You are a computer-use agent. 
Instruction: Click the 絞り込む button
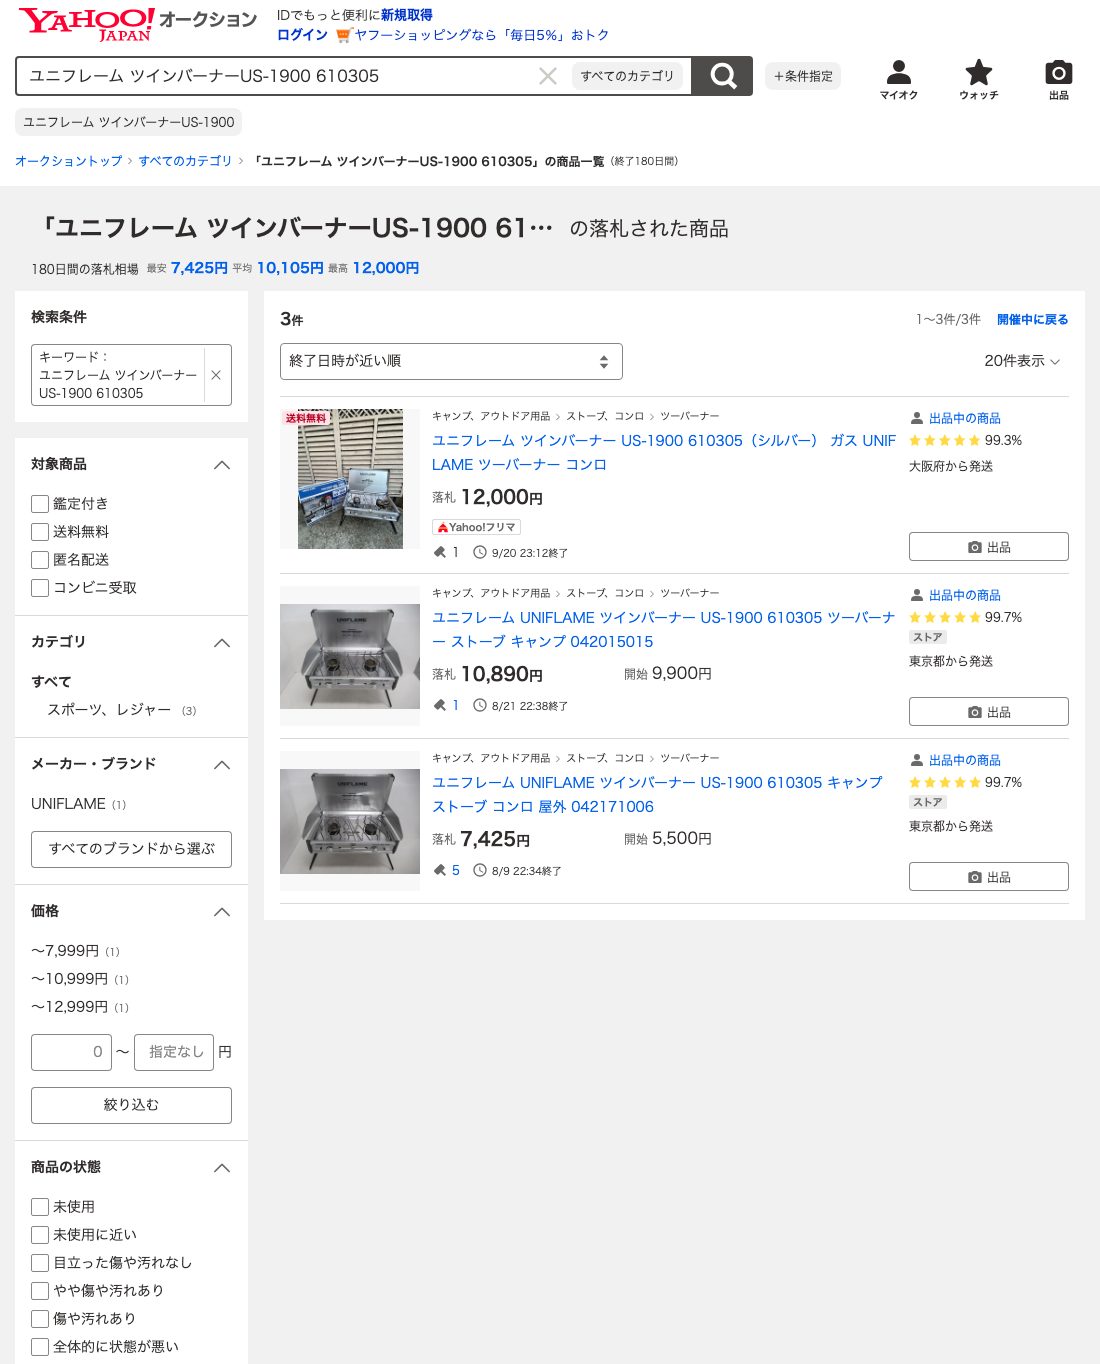click(x=131, y=1105)
